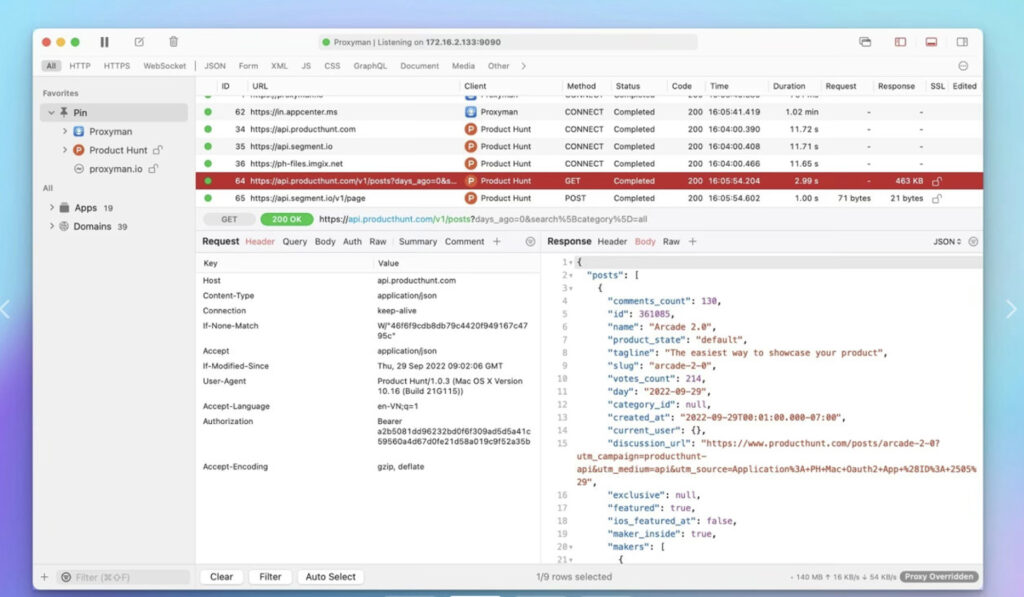Image resolution: width=1024 pixels, height=597 pixels.
Task: Open the request Raw tab
Action: 378,242
